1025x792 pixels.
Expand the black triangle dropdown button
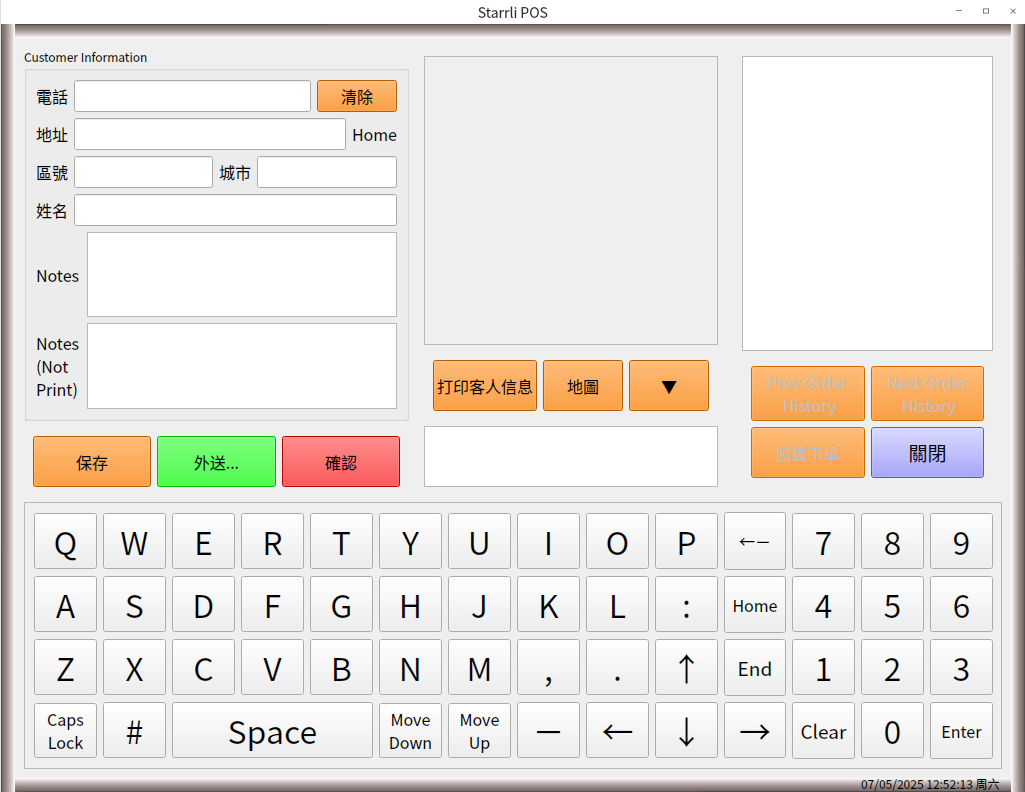668,386
